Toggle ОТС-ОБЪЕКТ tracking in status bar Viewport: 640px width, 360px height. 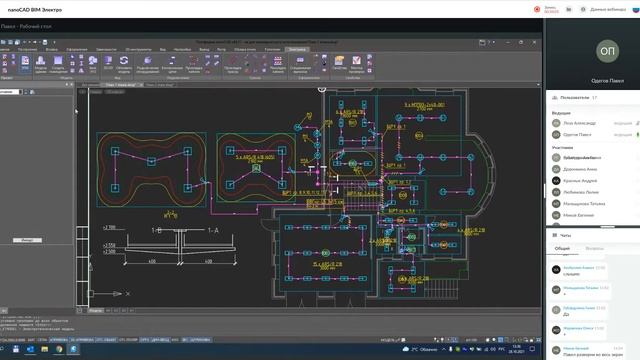click(106, 340)
